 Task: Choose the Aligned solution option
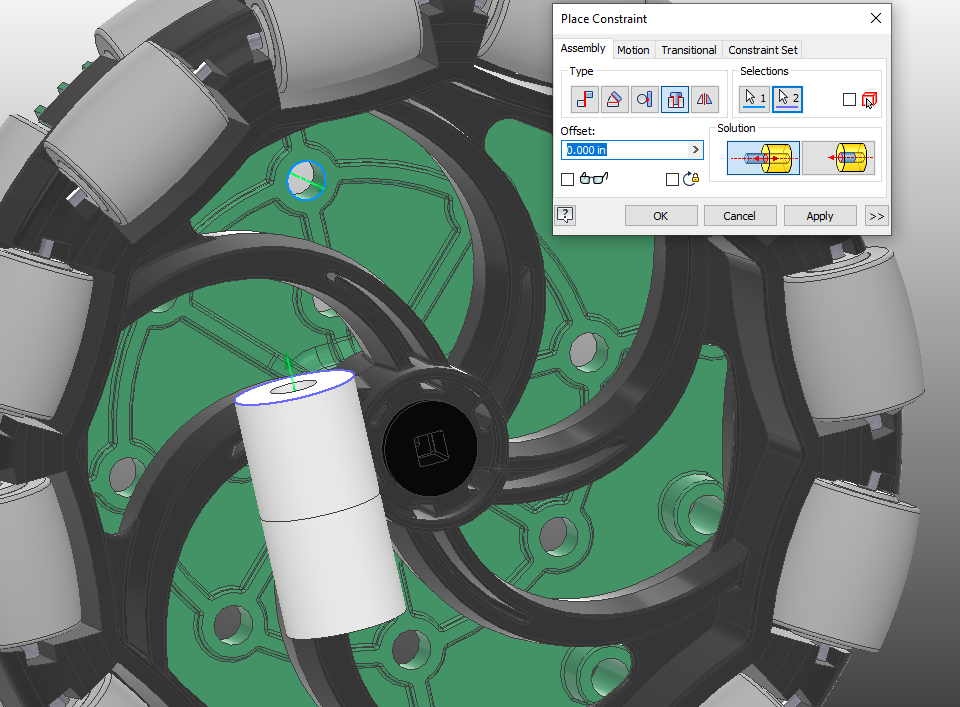pos(838,158)
